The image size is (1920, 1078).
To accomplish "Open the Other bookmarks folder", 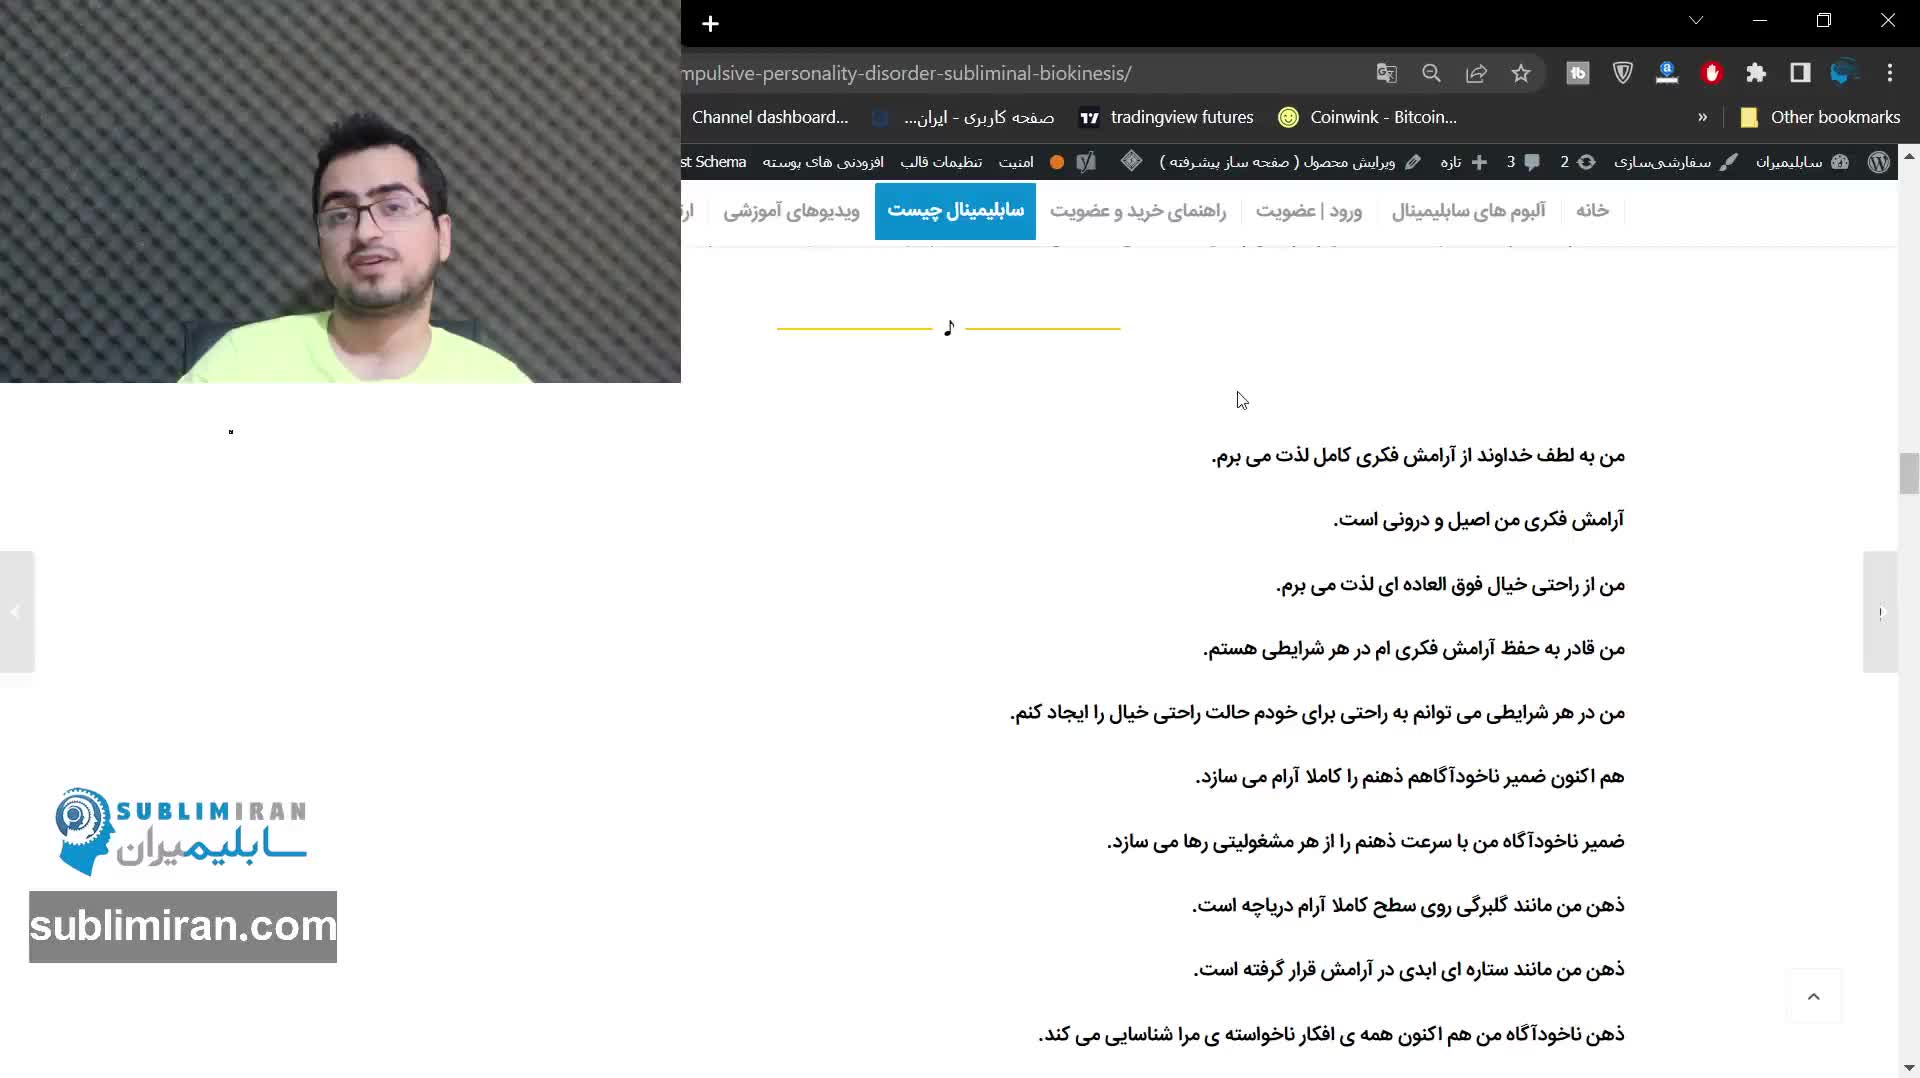I will 1820,117.
